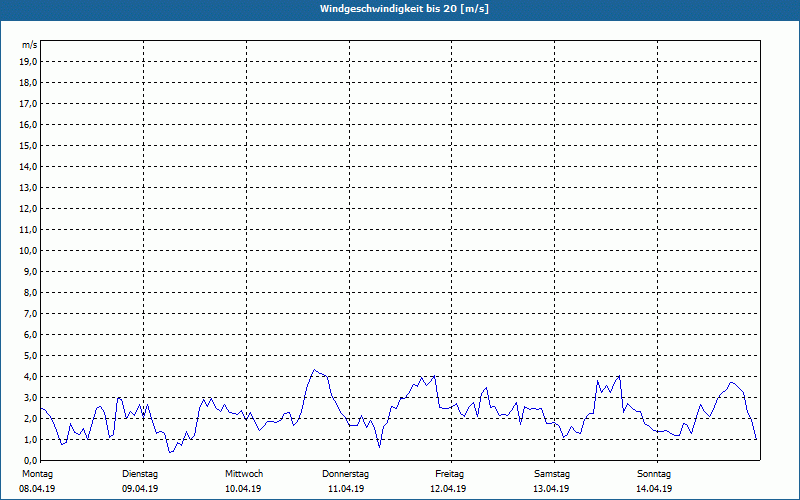800x500 pixels.
Task: Click the '19,0' y-axis label
Action: click(28, 62)
